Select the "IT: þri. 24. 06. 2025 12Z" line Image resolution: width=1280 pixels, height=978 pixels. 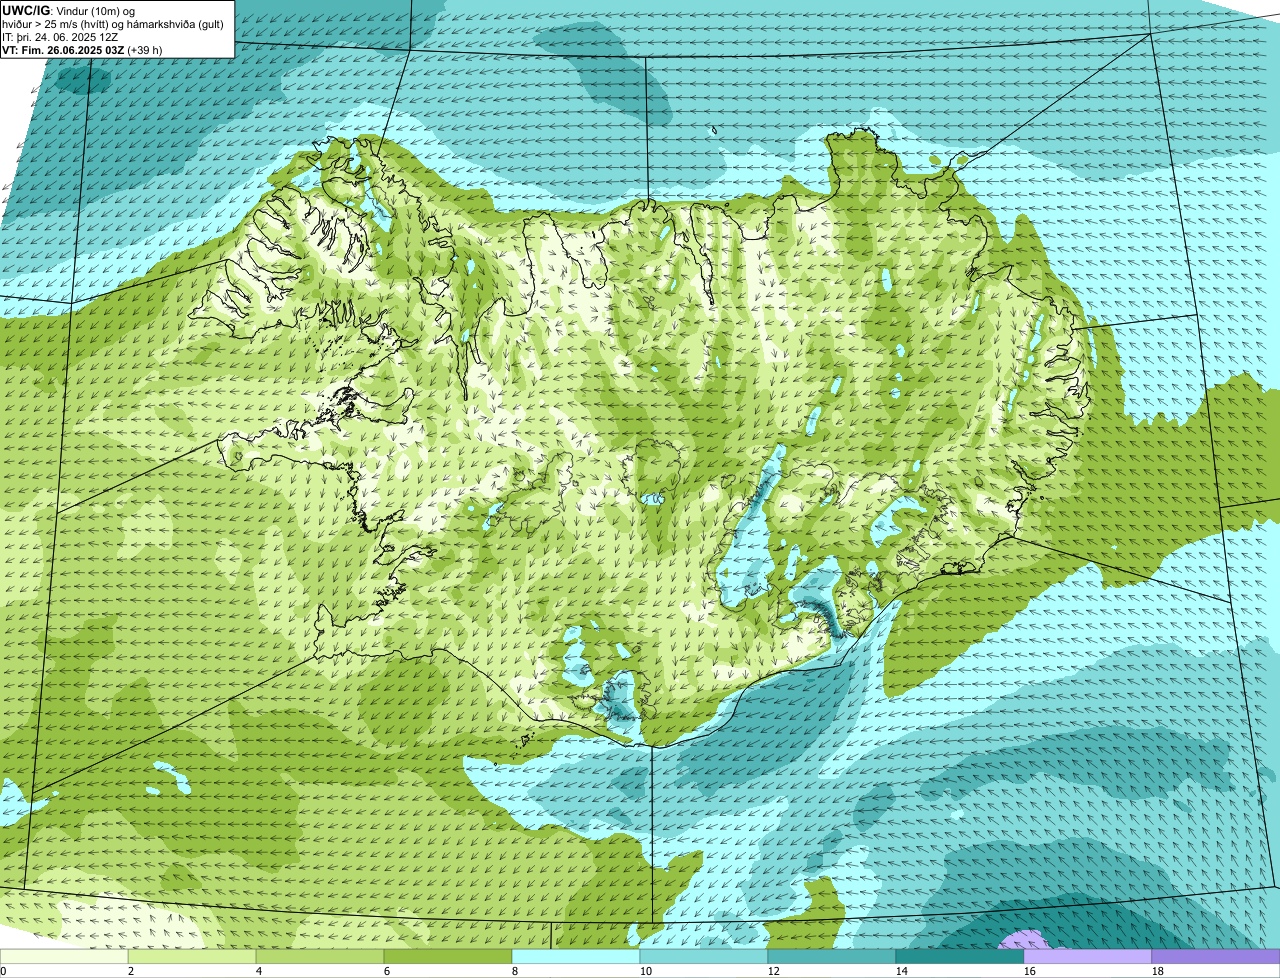pyautogui.click(x=61, y=37)
